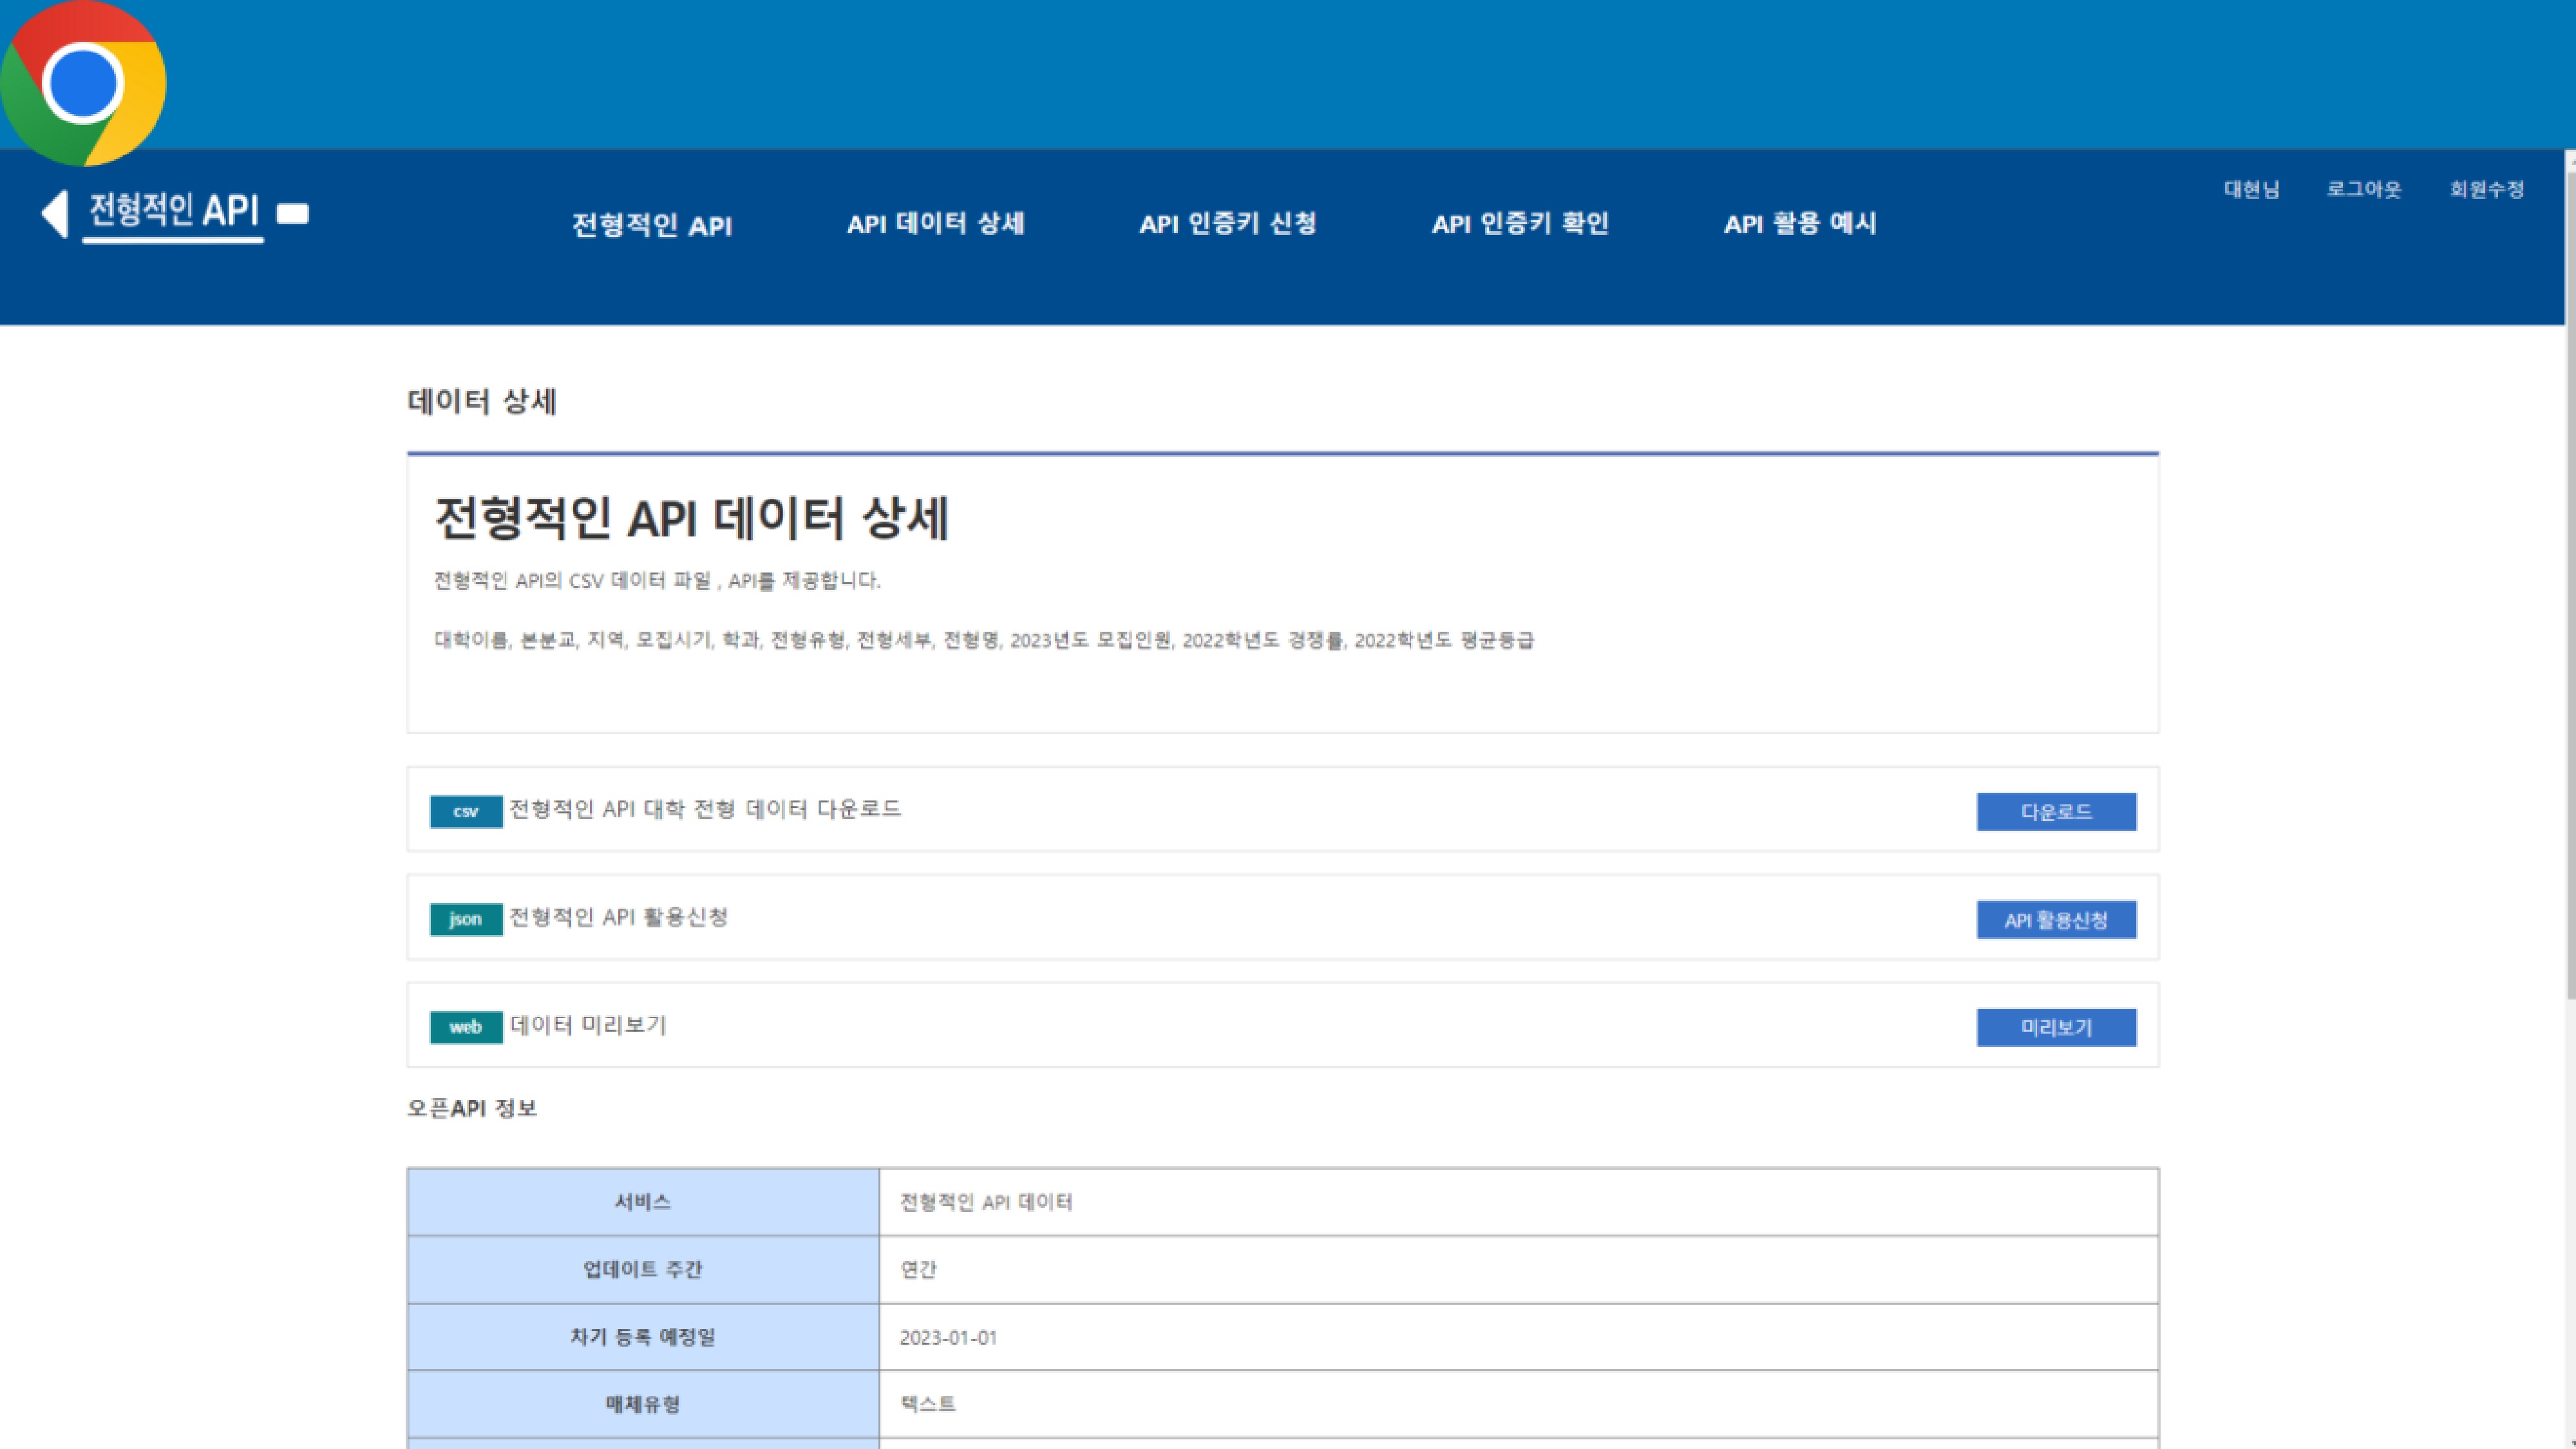Viewport: 2576px width, 1449px height.
Task: Go home via the 전형적인 API logo text
Action: (174, 210)
